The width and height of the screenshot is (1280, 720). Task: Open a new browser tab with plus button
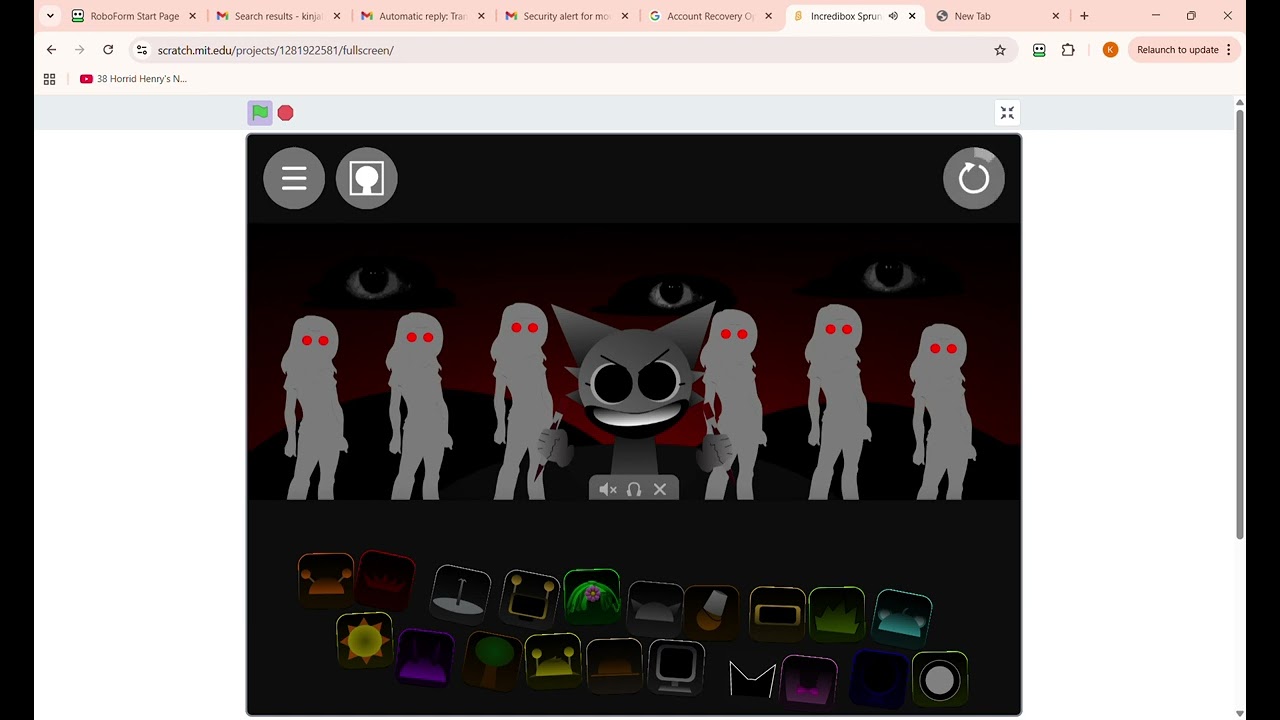(x=1084, y=16)
